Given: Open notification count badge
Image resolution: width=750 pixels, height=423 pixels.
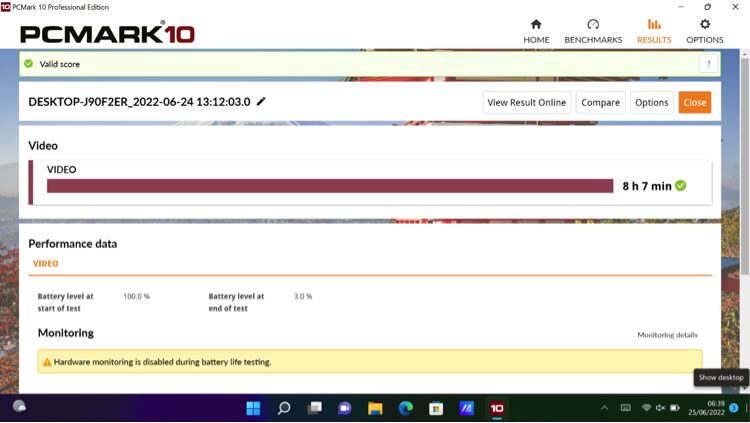Looking at the screenshot, I should pyautogui.click(x=734, y=408).
